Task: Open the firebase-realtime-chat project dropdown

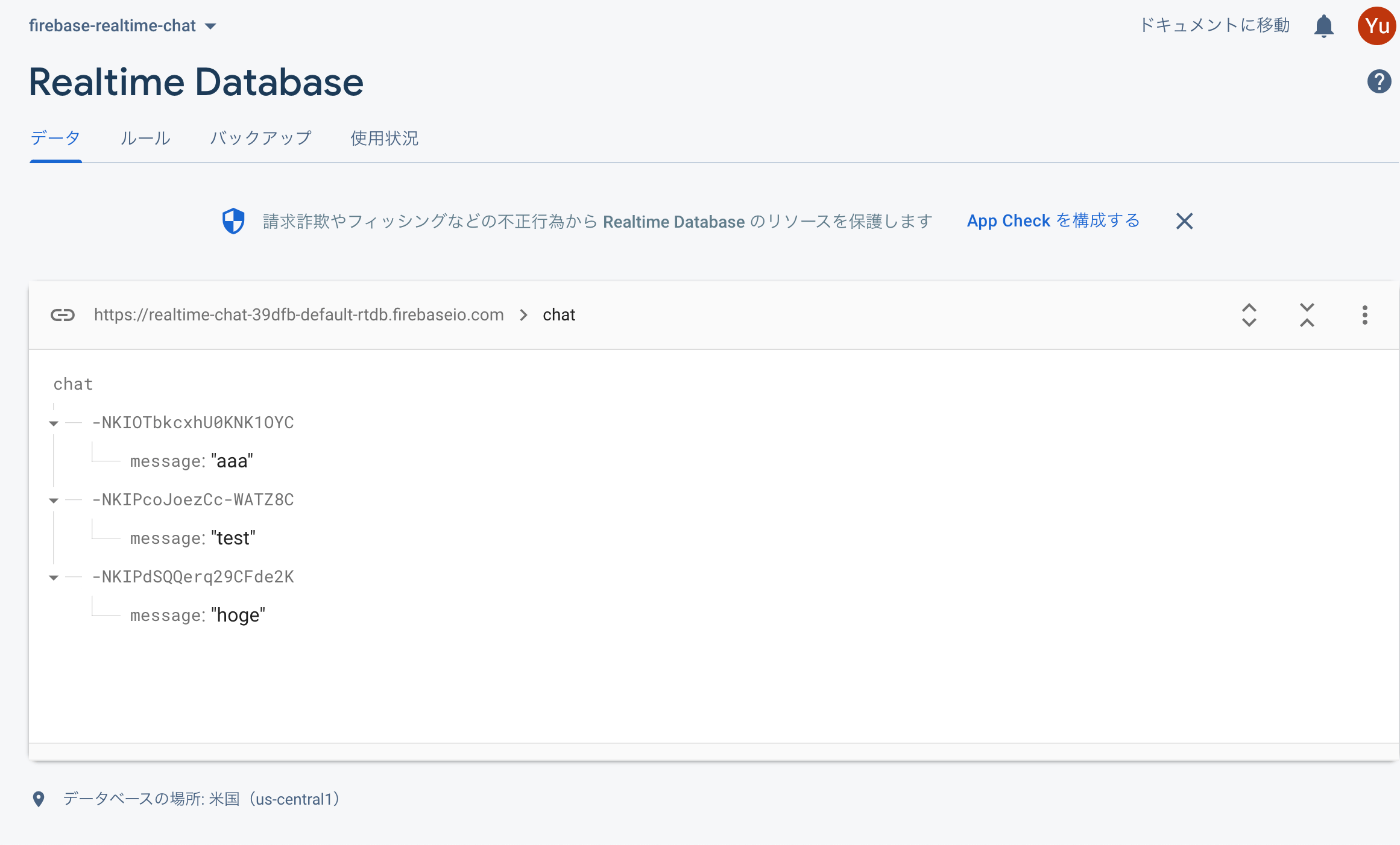Action: click(x=123, y=26)
